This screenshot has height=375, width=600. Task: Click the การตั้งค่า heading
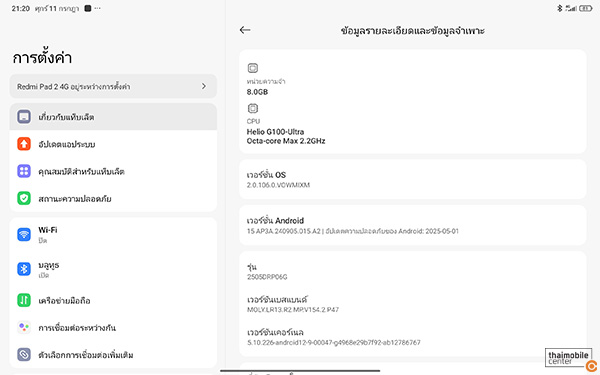point(42,58)
